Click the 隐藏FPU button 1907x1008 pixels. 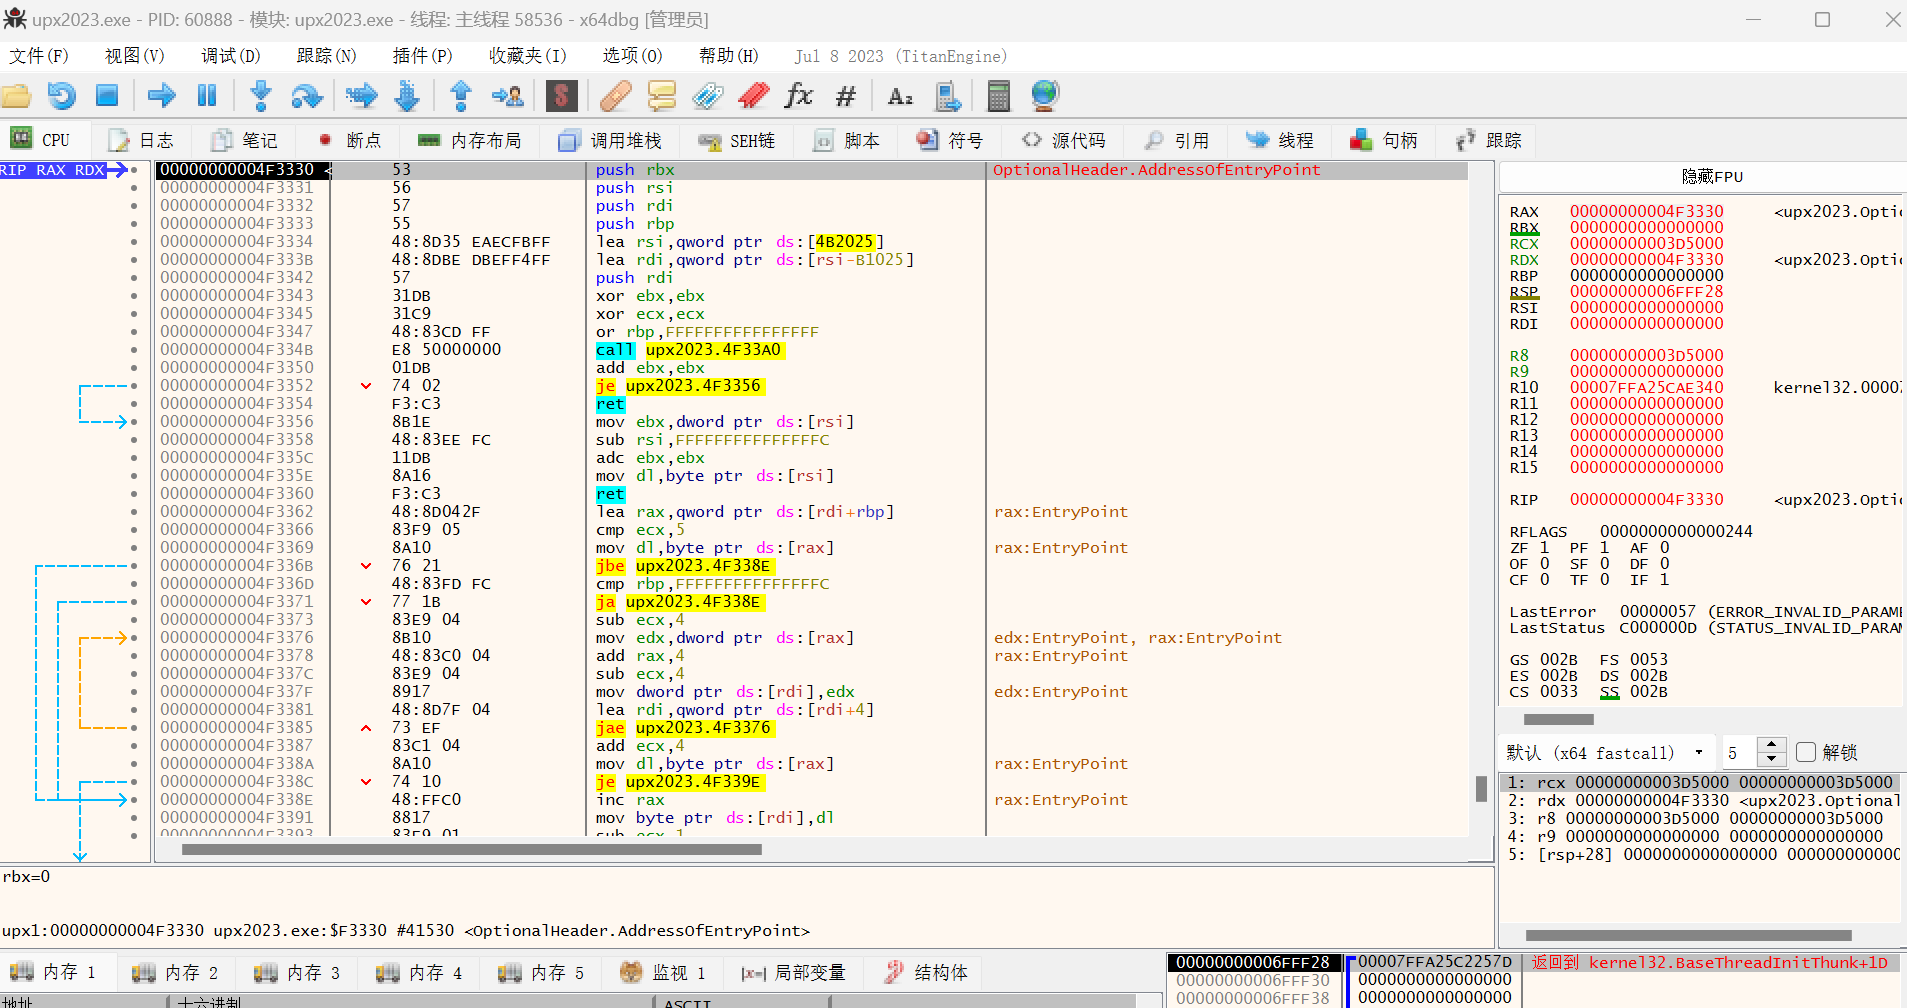[x=1711, y=177]
